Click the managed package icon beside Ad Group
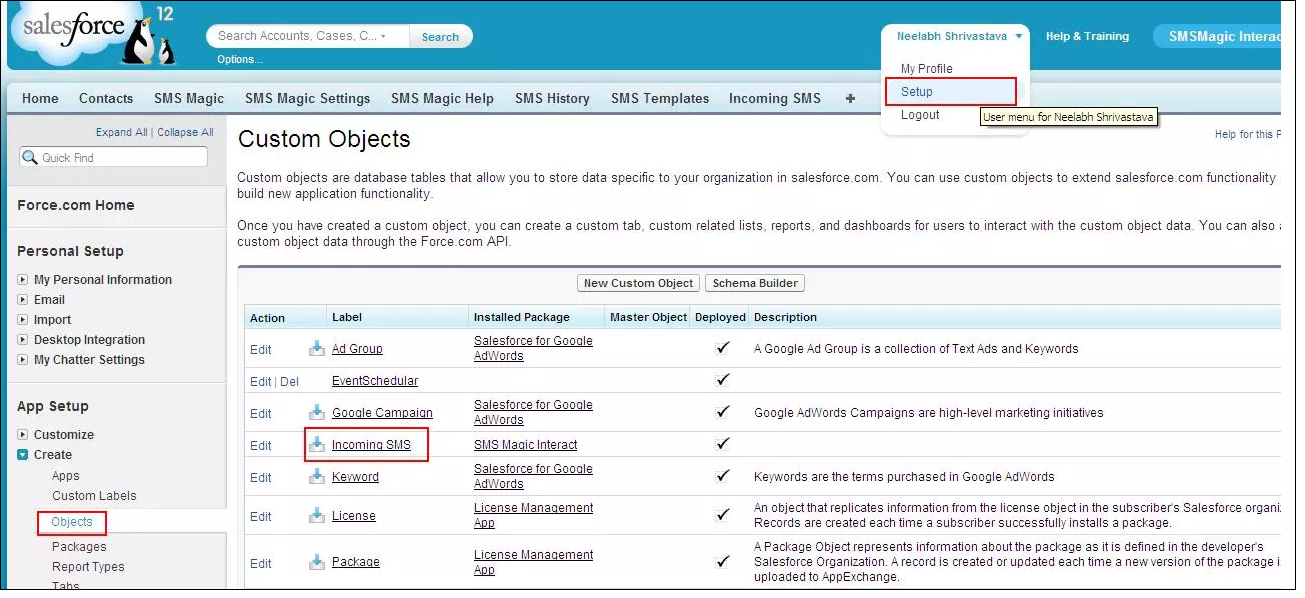This screenshot has width=1305, height=598. [x=317, y=348]
